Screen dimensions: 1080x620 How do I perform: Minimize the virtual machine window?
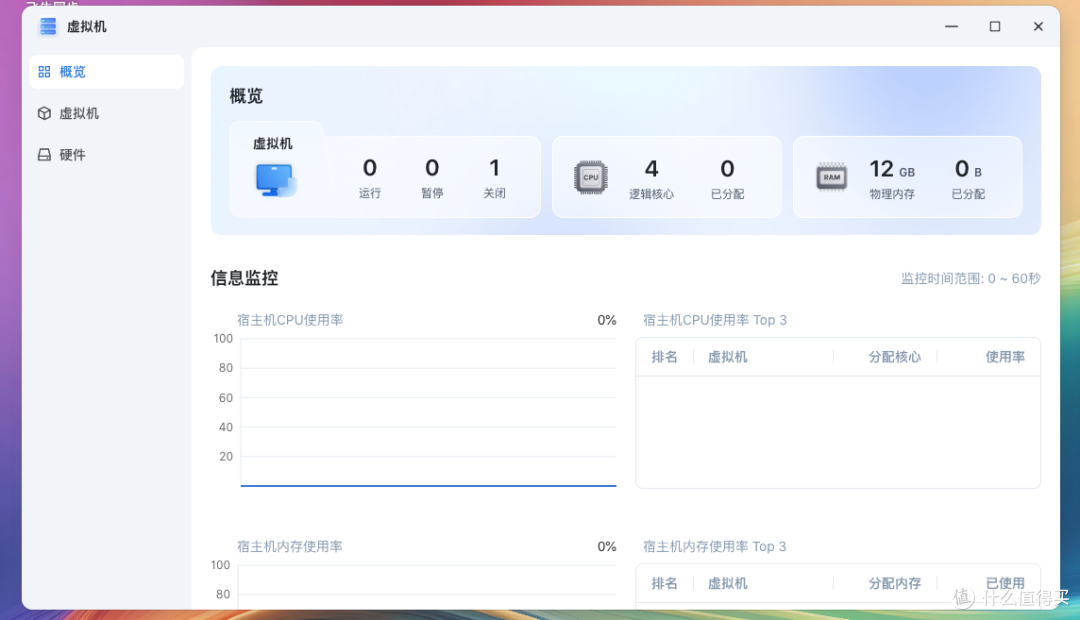click(951, 26)
